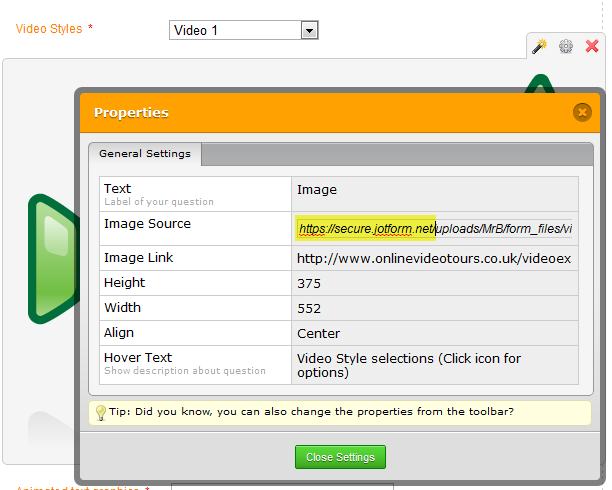The height and width of the screenshot is (490, 612).
Task: Switch to the General Settings tab
Action: pos(146,154)
